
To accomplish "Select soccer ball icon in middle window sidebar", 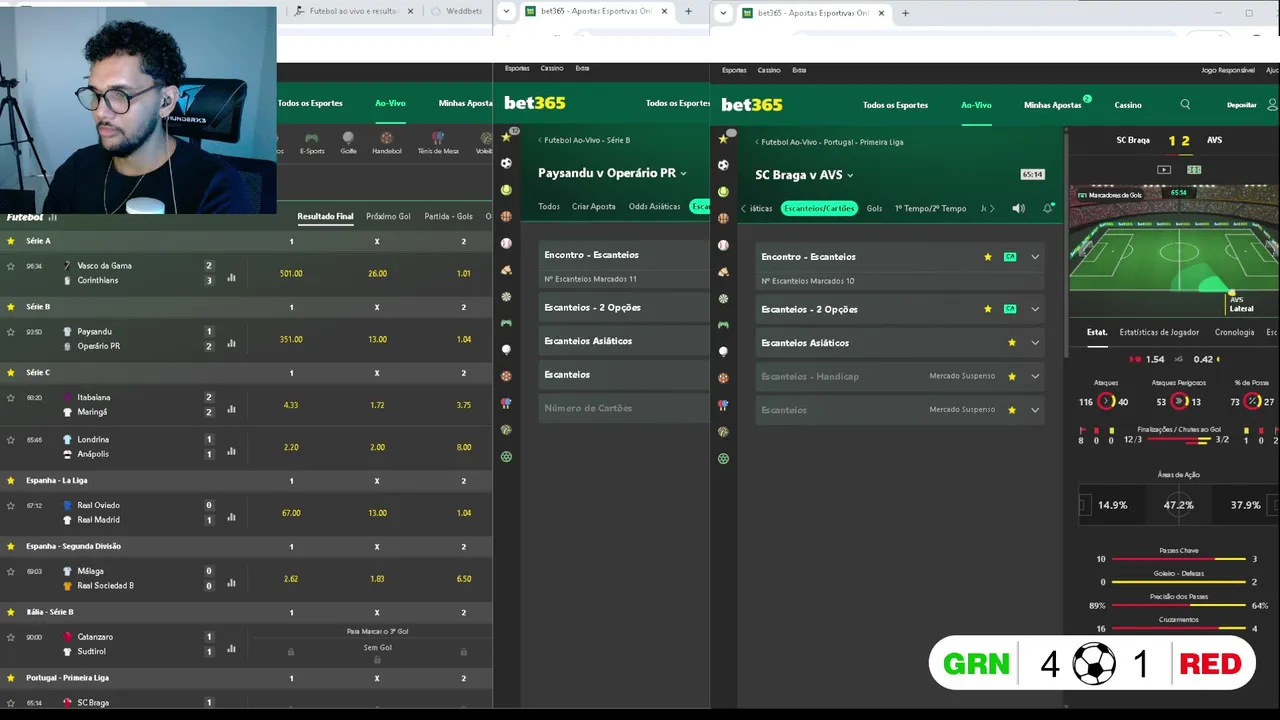I will (x=506, y=163).
